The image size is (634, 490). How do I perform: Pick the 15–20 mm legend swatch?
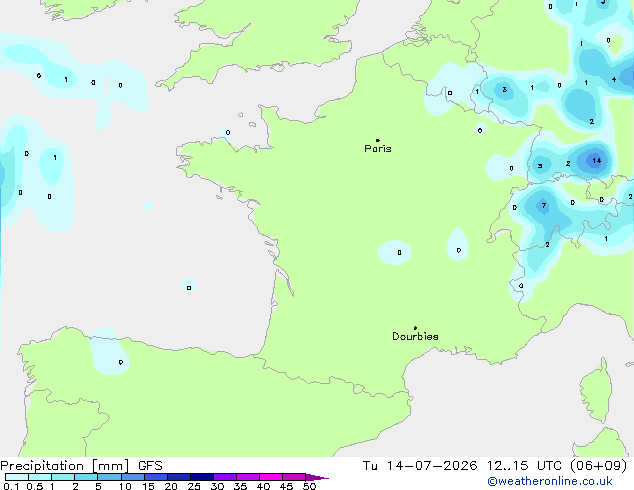point(156,477)
